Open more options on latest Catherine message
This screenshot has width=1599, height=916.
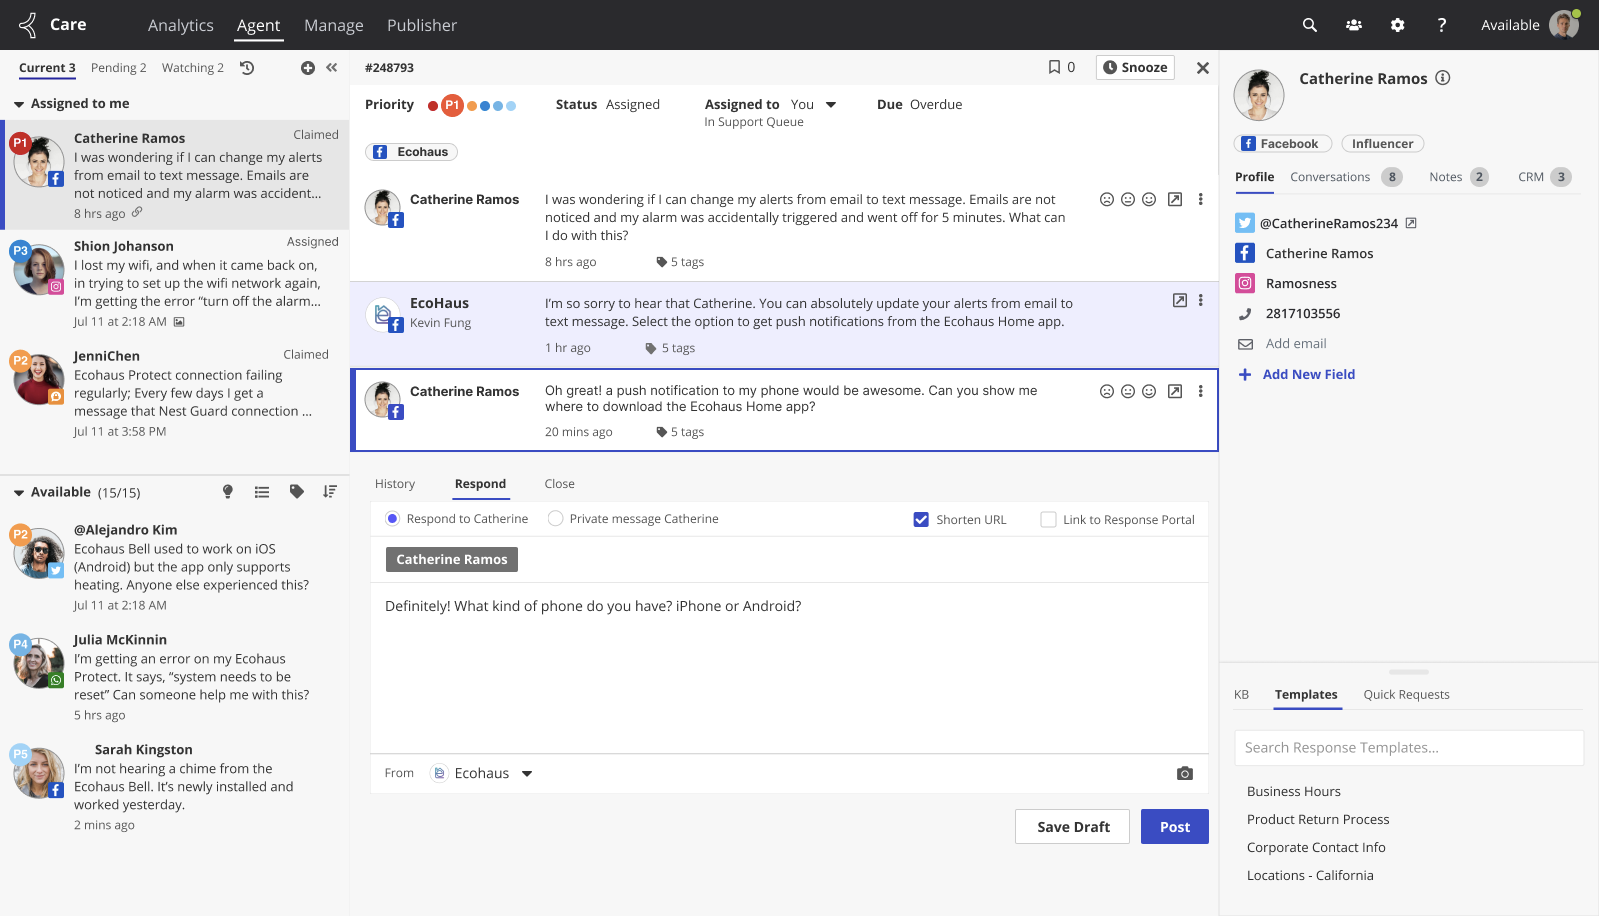click(1200, 391)
